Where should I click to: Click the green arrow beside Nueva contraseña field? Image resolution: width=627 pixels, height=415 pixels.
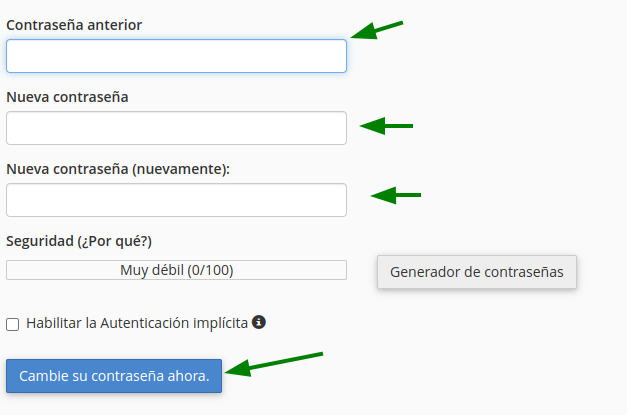(386, 126)
